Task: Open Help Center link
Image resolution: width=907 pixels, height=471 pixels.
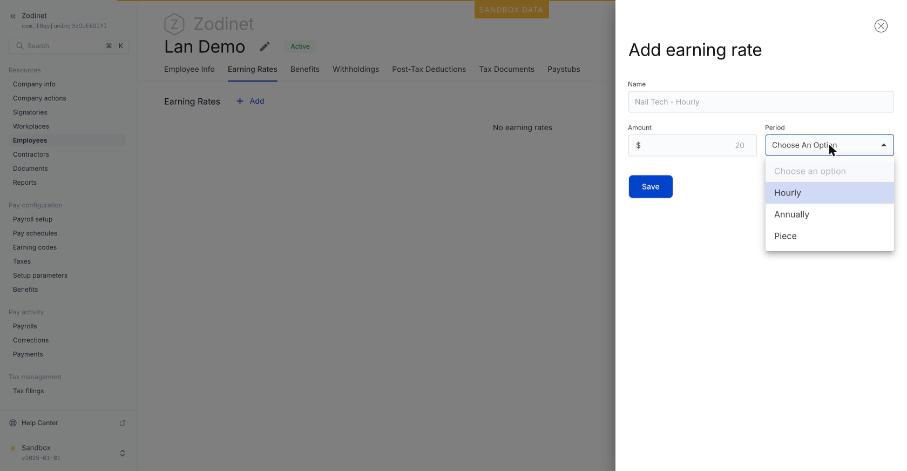Action: point(39,423)
